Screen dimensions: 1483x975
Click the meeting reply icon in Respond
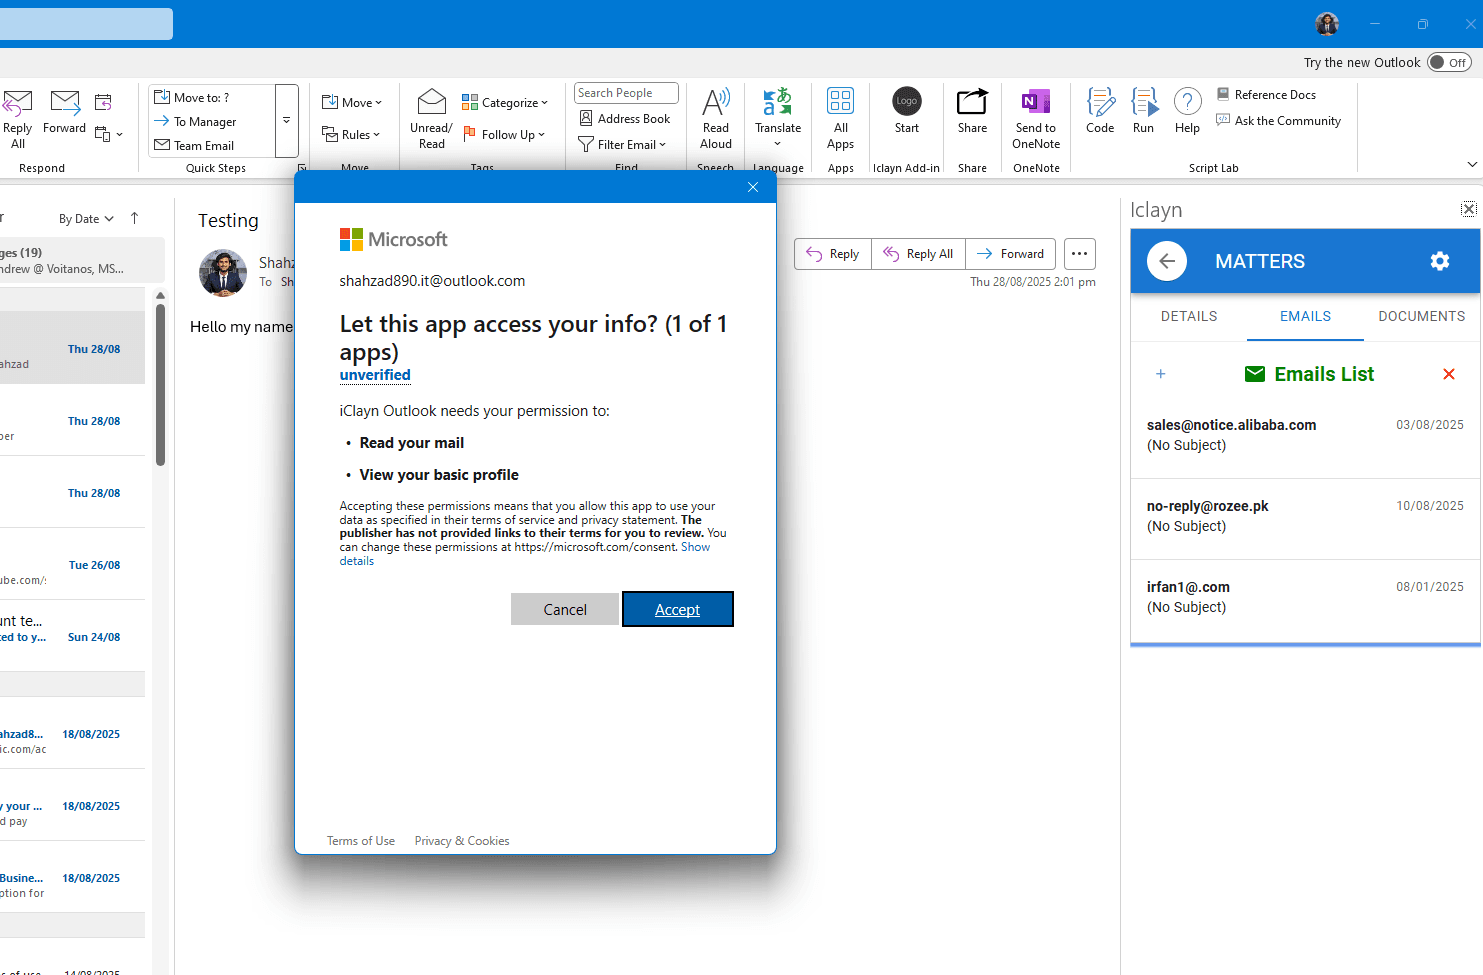[103, 102]
